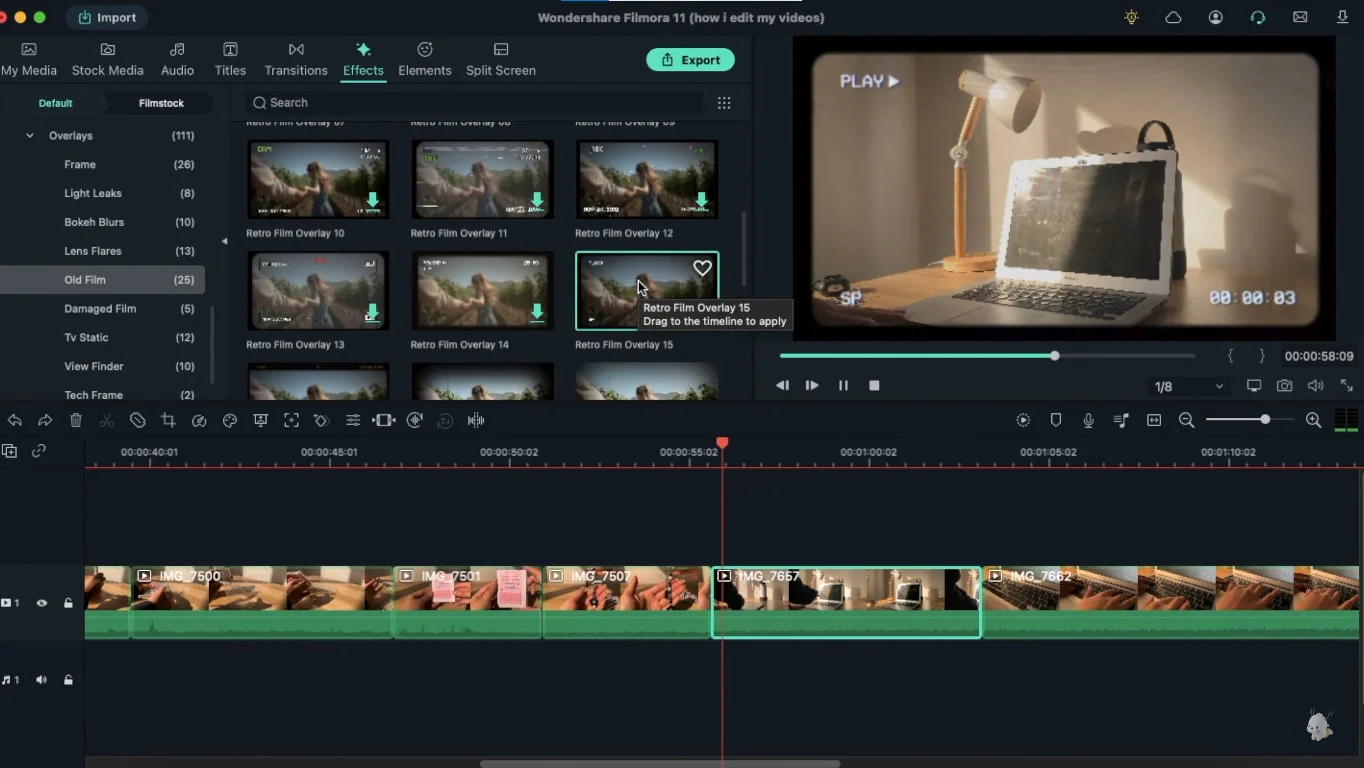This screenshot has width=1364, height=768.
Task: Click the Add Track icon
Action: coord(9,451)
